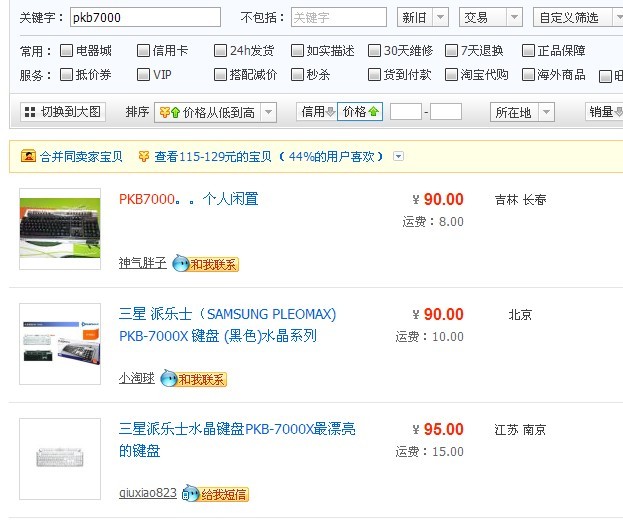Tick the 如实描述 checkbox
Viewport: 623px width, 521px height.
[x=297, y=50]
